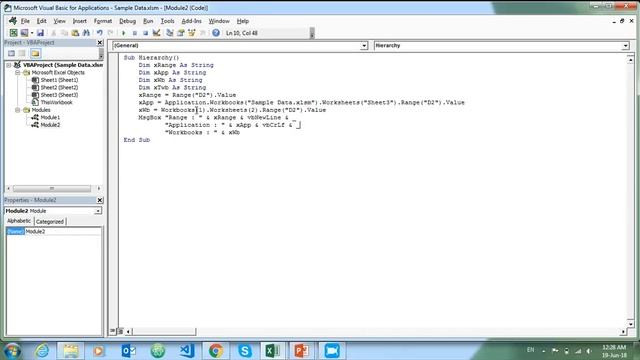Viewport: 640px width, 360px height.
Task: Click Procedure View button at code window bottom
Action: coord(113,331)
